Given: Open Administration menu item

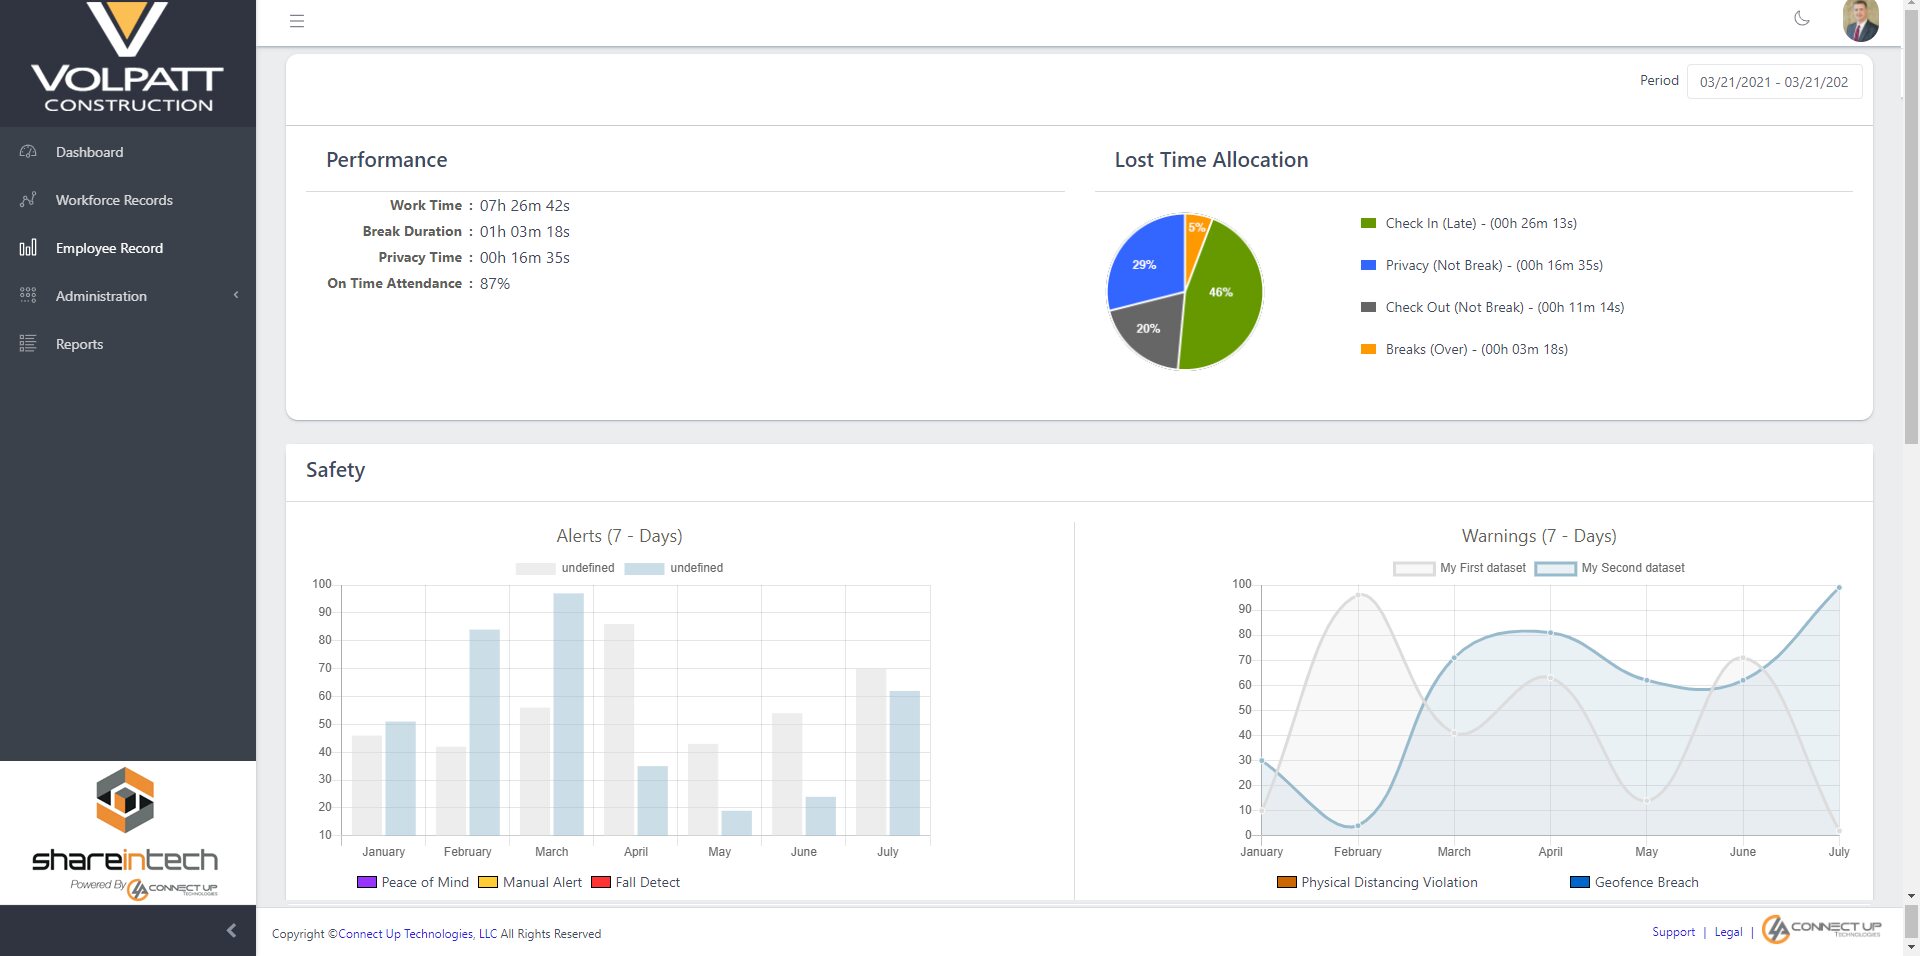Looking at the screenshot, I should (x=128, y=296).
